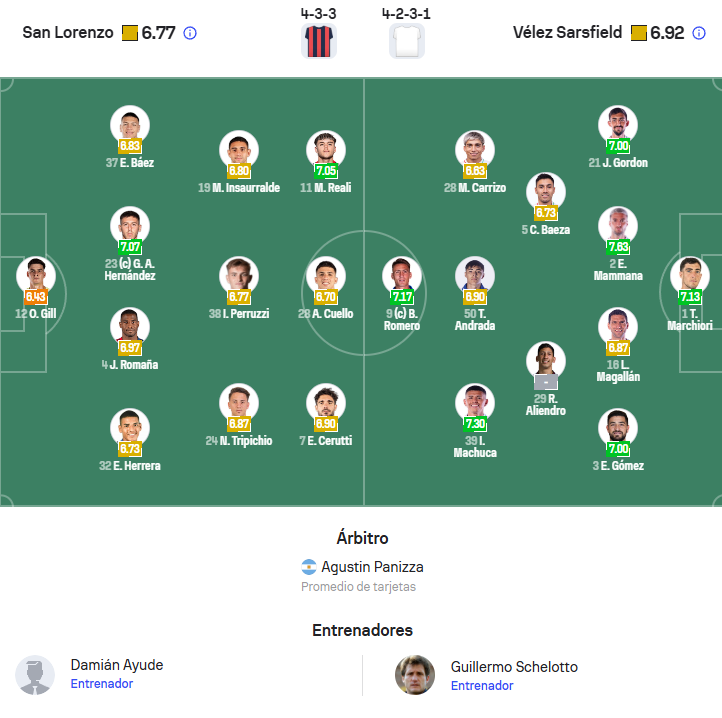Open coach Guillermo Schelotto's profile

click(x=514, y=666)
